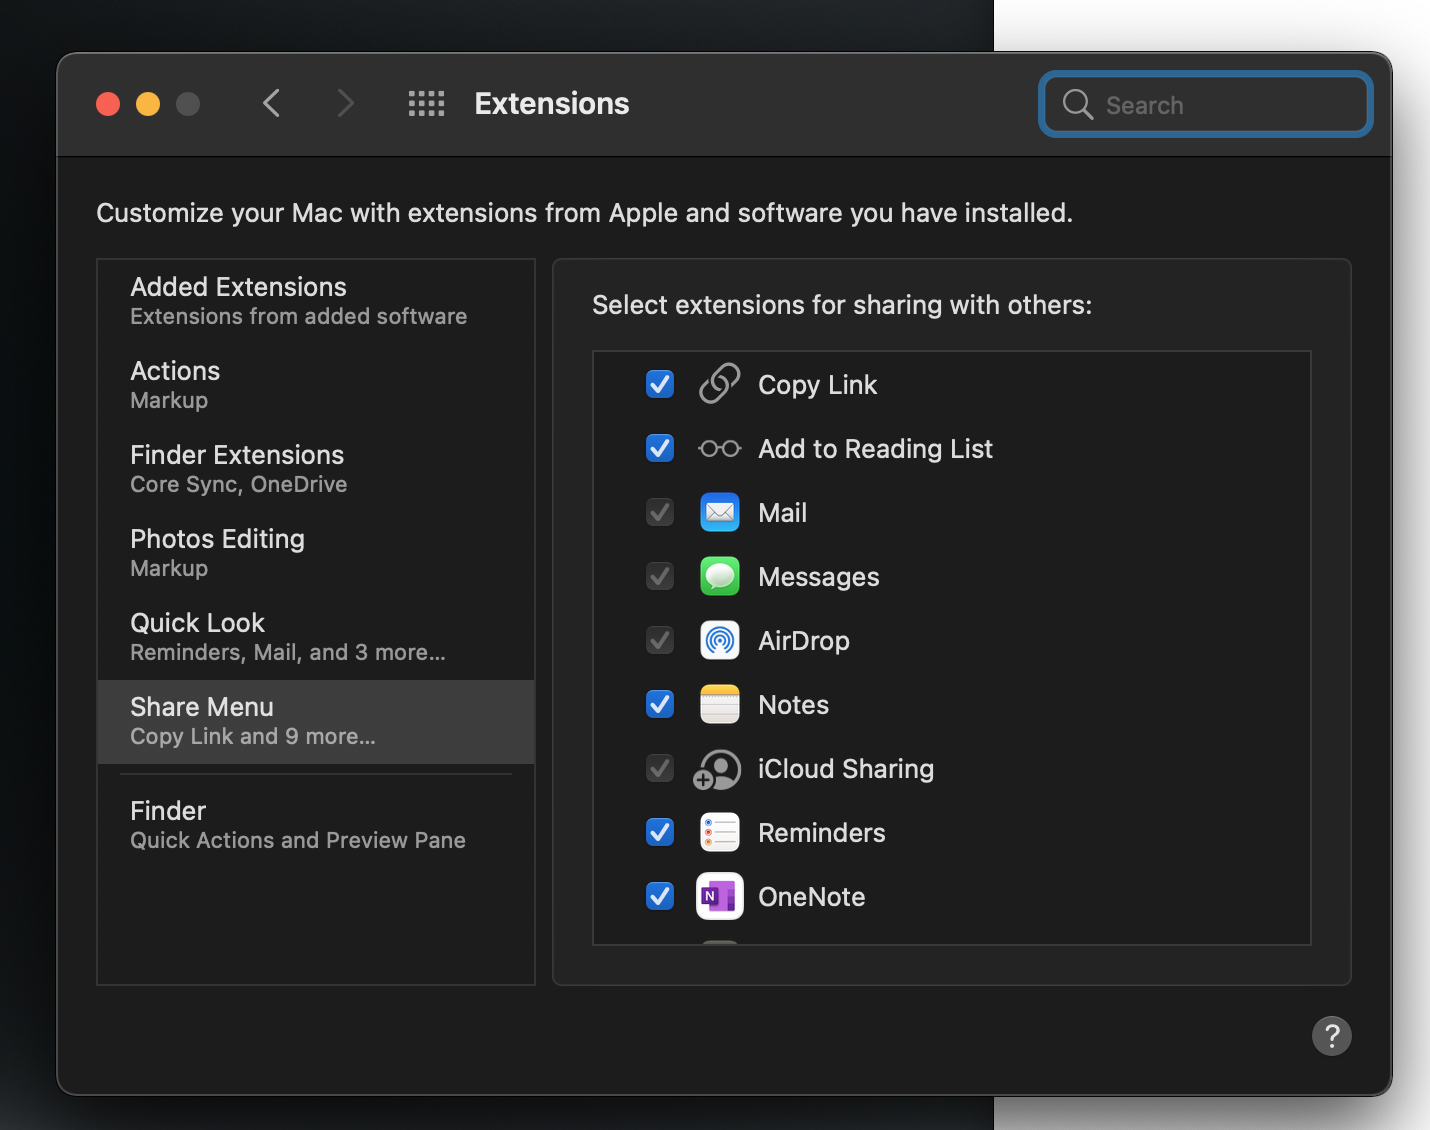Disable the Add to Reading List checkbox
Viewport: 1430px width, 1130px height.
click(660, 448)
